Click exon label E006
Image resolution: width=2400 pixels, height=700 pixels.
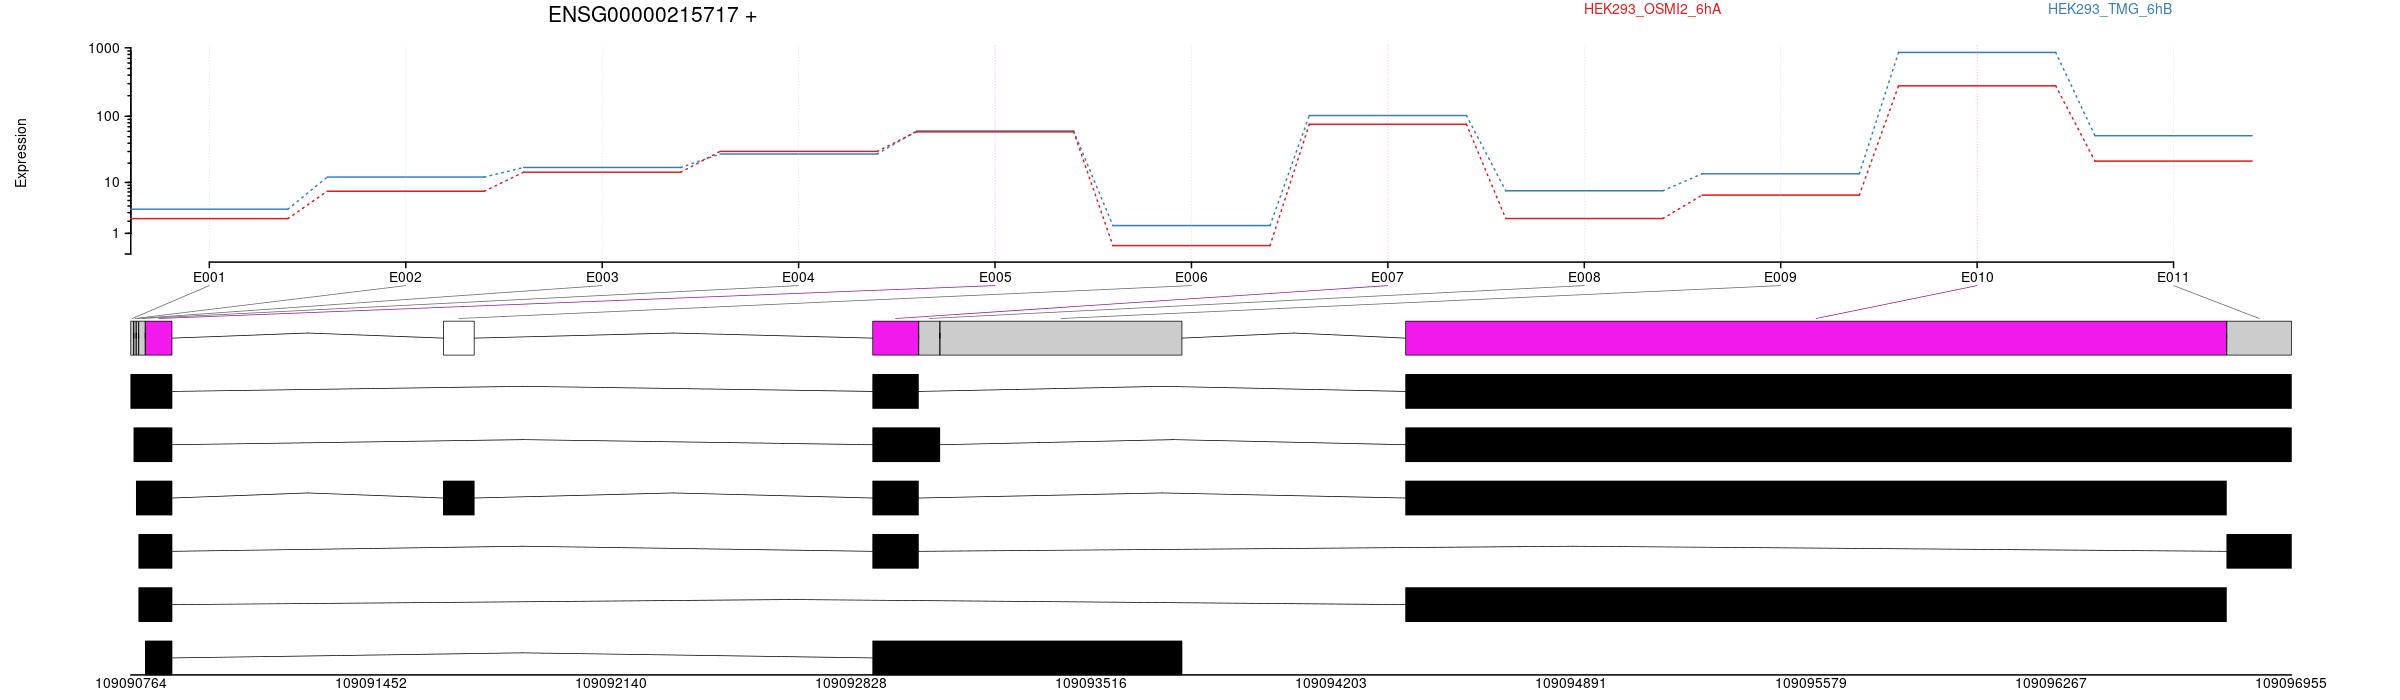coord(1191,277)
